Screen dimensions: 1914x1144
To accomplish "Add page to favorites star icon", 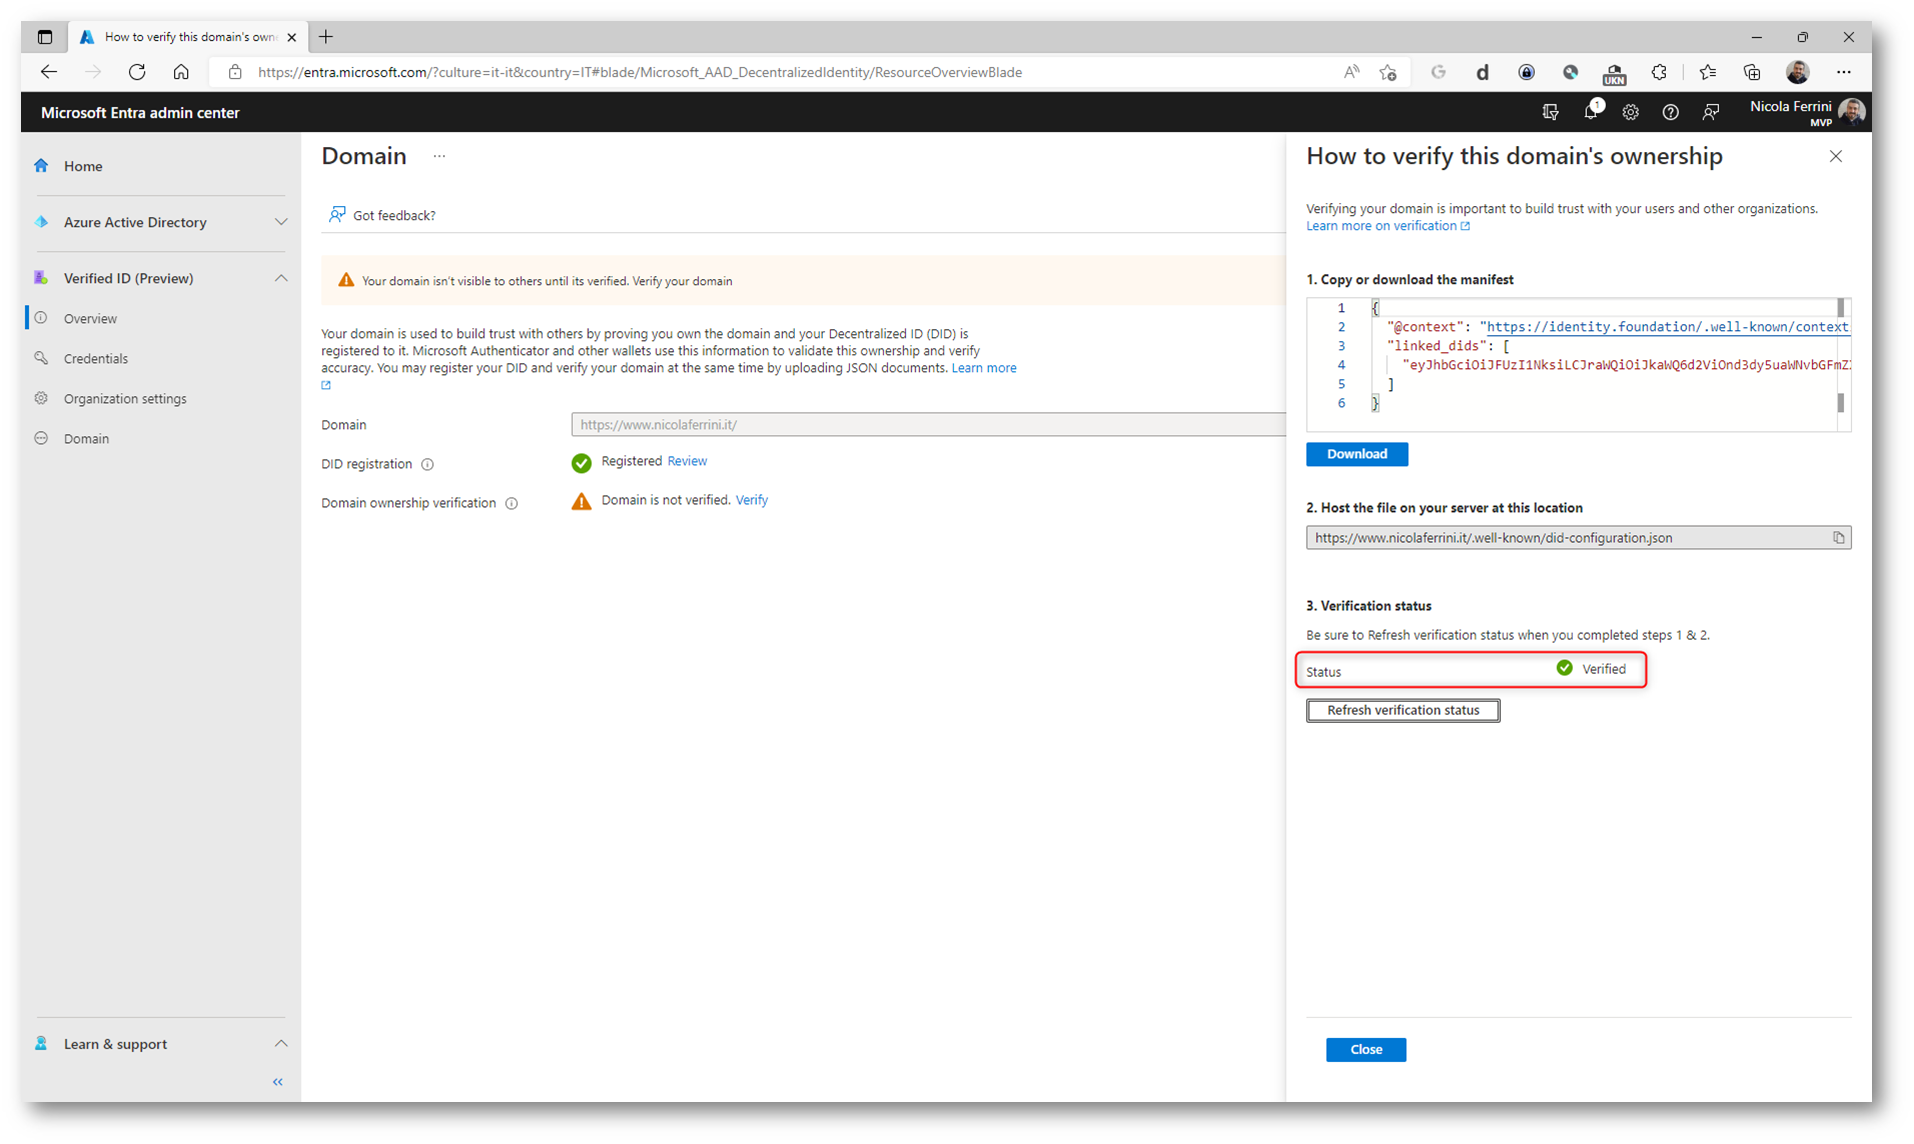I will point(1388,72).
